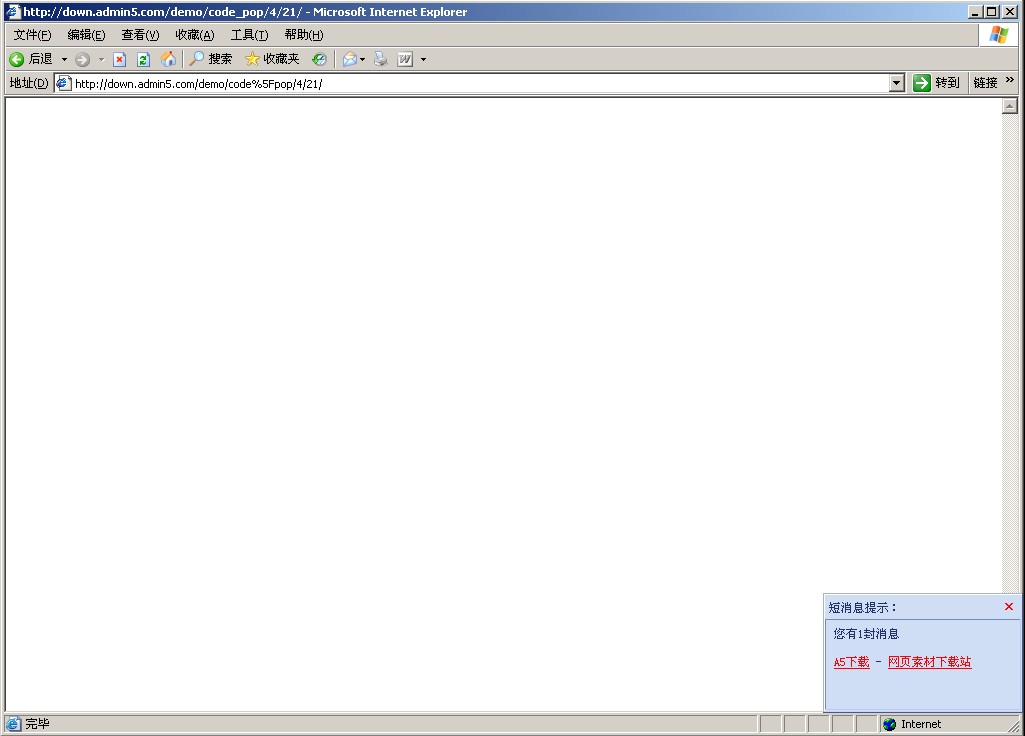Screen dimensions: 1025x736
Task: Click the Refresh page icon
Action: click(x=143, y=59)
